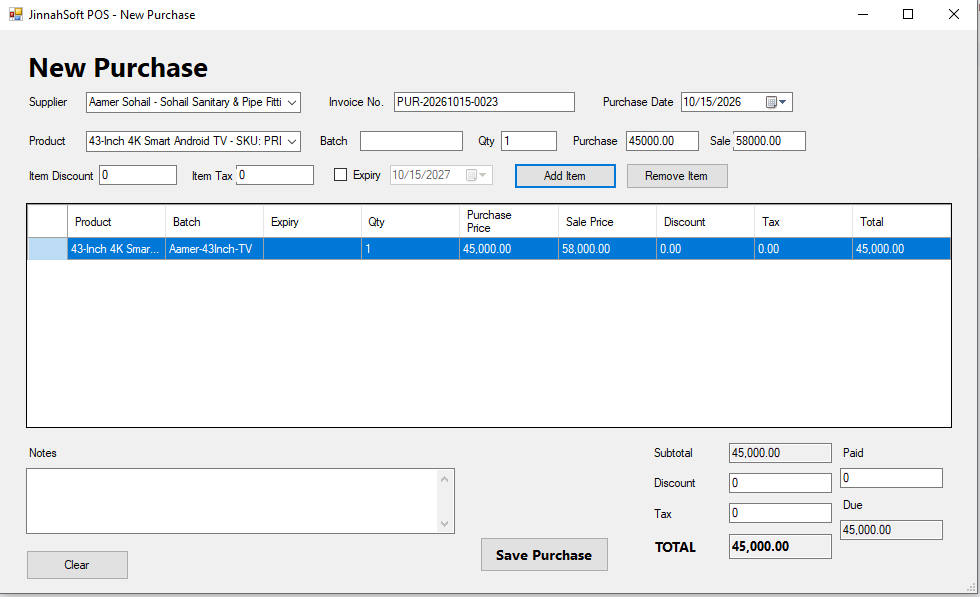Click inside the Notes text area
This screenshot has height=597, width=980.
[232, 501]
